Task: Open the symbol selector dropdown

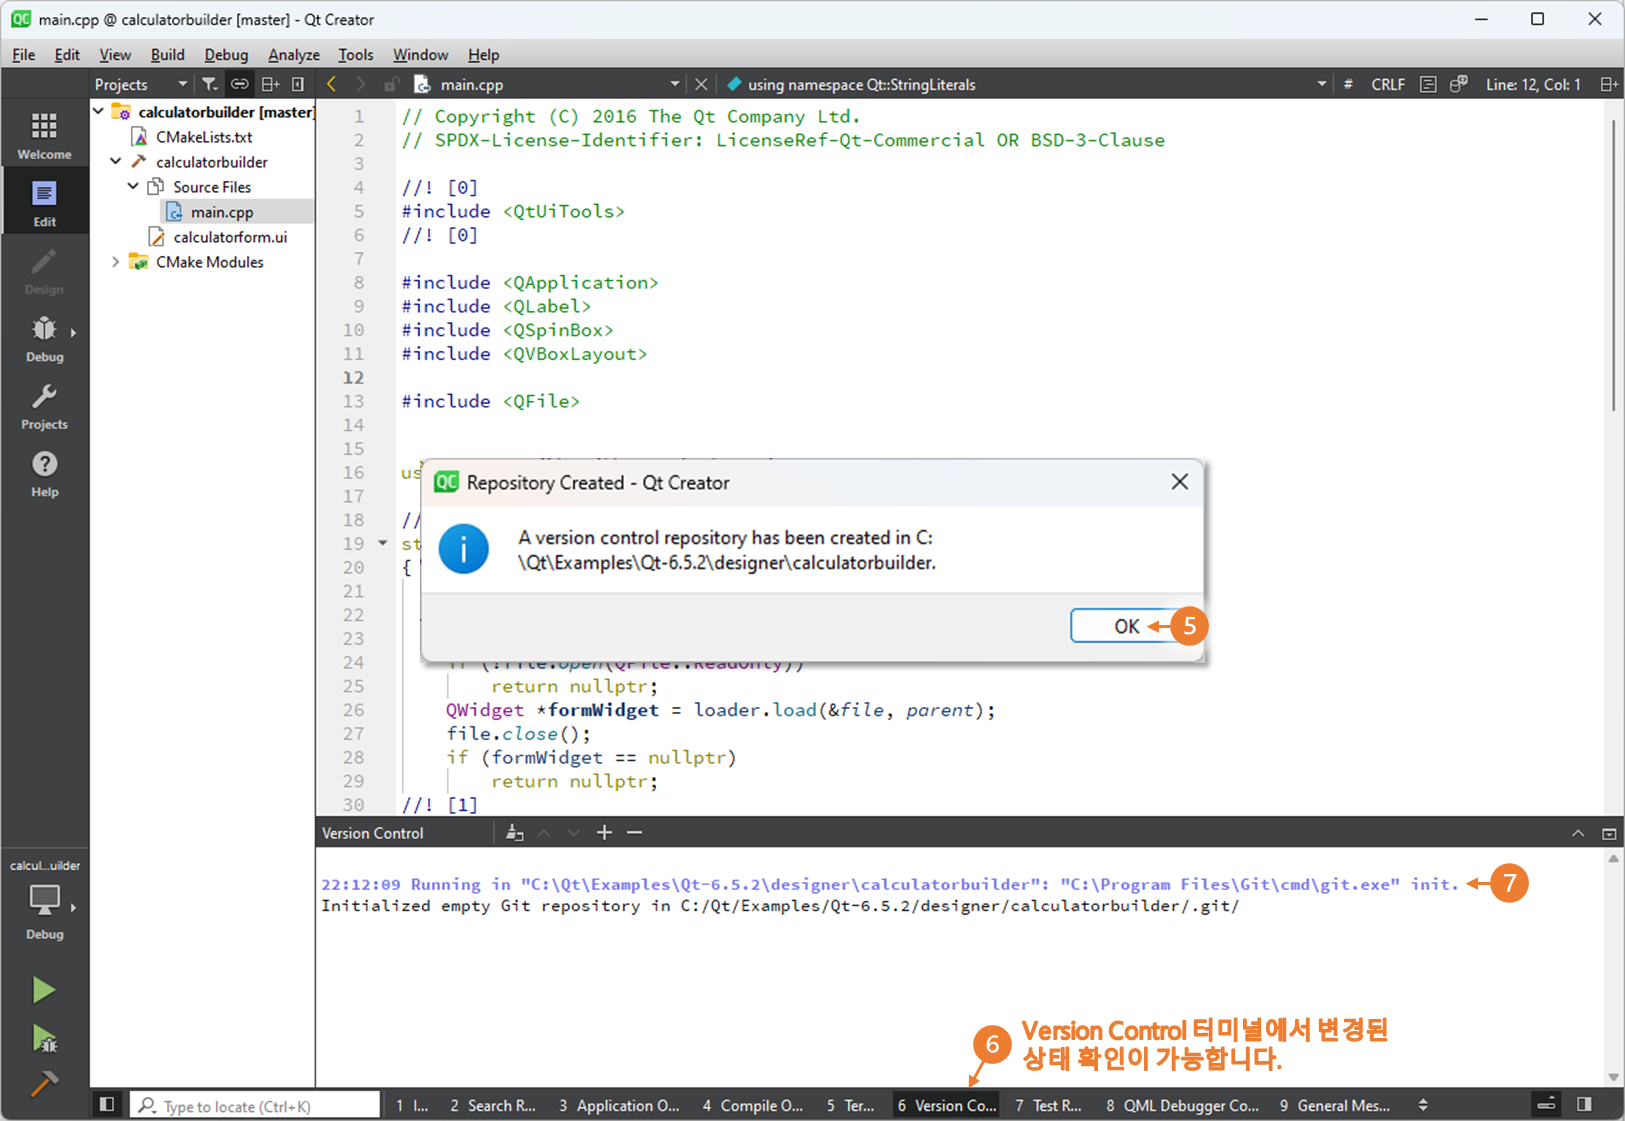Action: [x=1322, y=84]
